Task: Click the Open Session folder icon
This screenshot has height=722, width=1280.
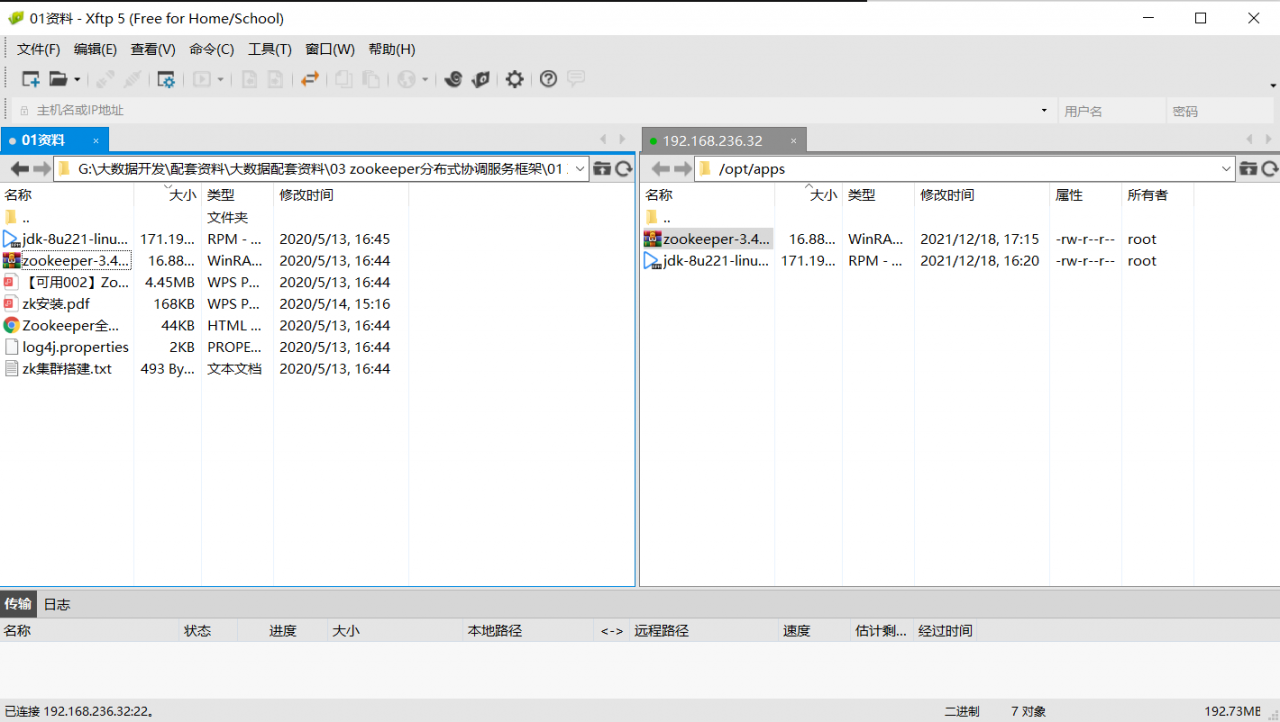Action: [58, 79]
